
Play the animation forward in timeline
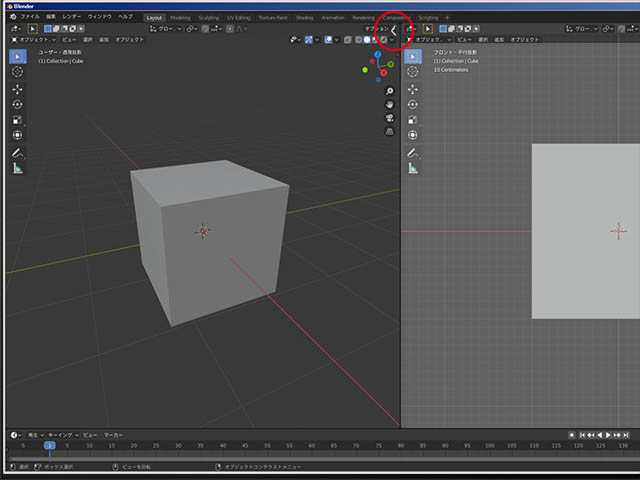[608, 435]
